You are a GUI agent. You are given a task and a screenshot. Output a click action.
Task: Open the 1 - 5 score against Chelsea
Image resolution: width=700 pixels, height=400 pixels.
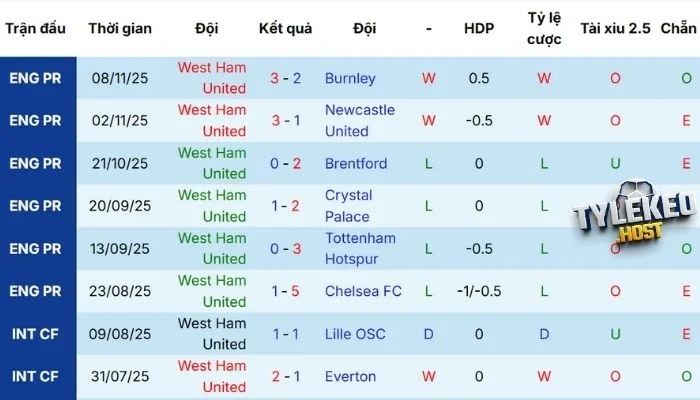point(284,291)
